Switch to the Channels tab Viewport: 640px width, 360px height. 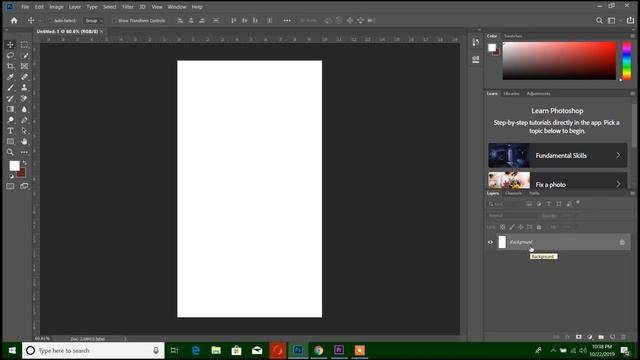(x=513, y=193)
